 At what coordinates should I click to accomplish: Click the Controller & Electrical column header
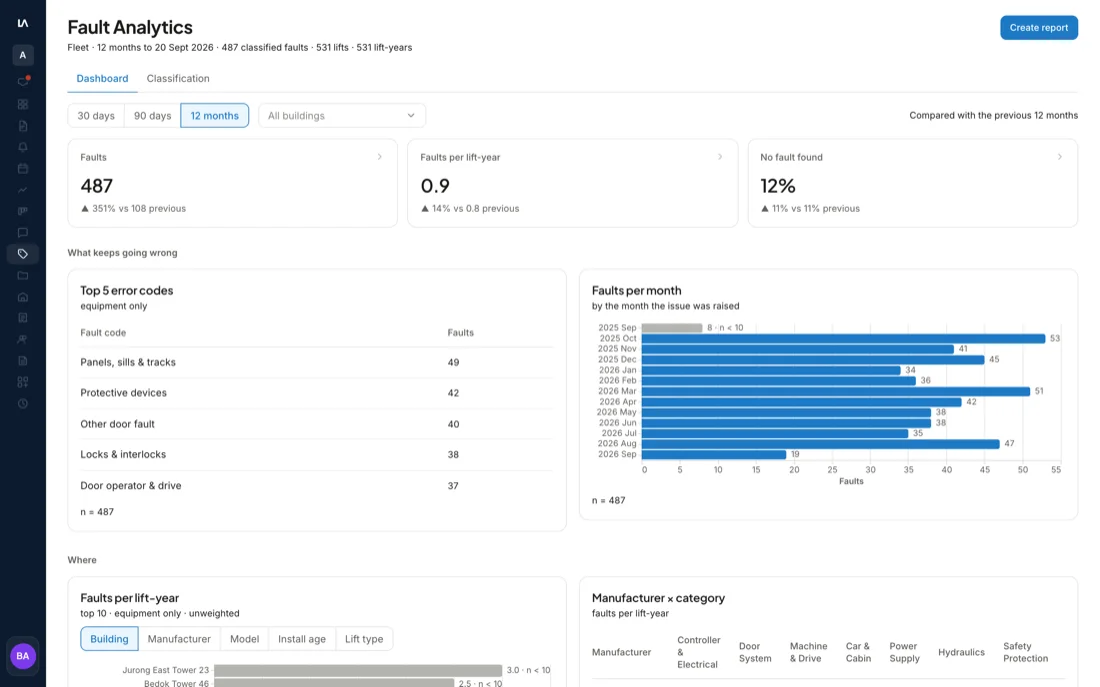[x=699, y=652]
